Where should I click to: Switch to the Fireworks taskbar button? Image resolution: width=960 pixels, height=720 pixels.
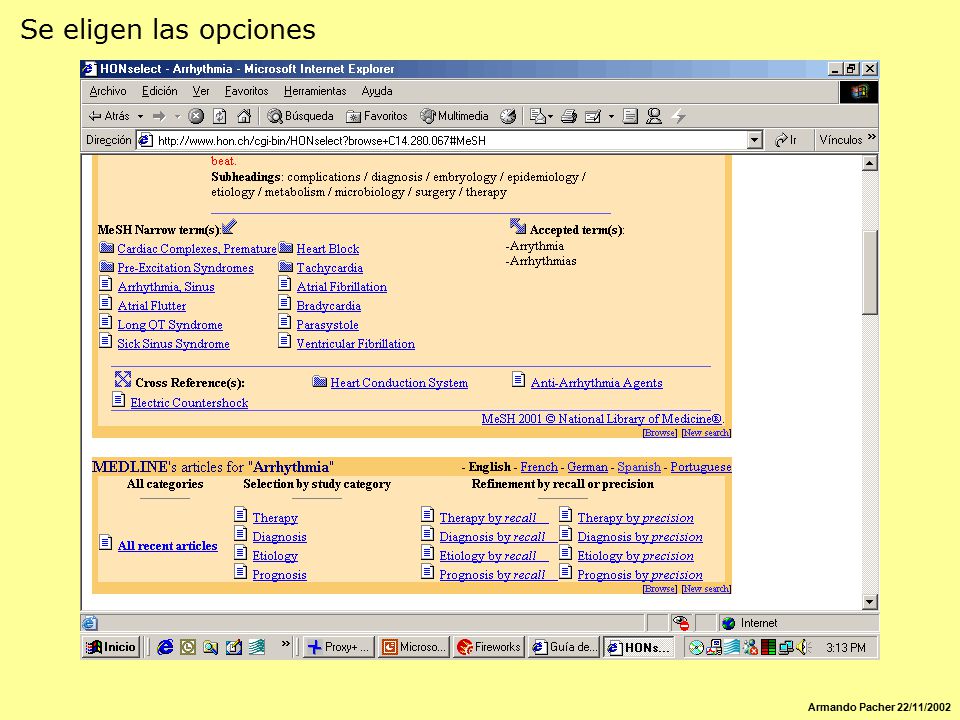click(x=489, y=647)
